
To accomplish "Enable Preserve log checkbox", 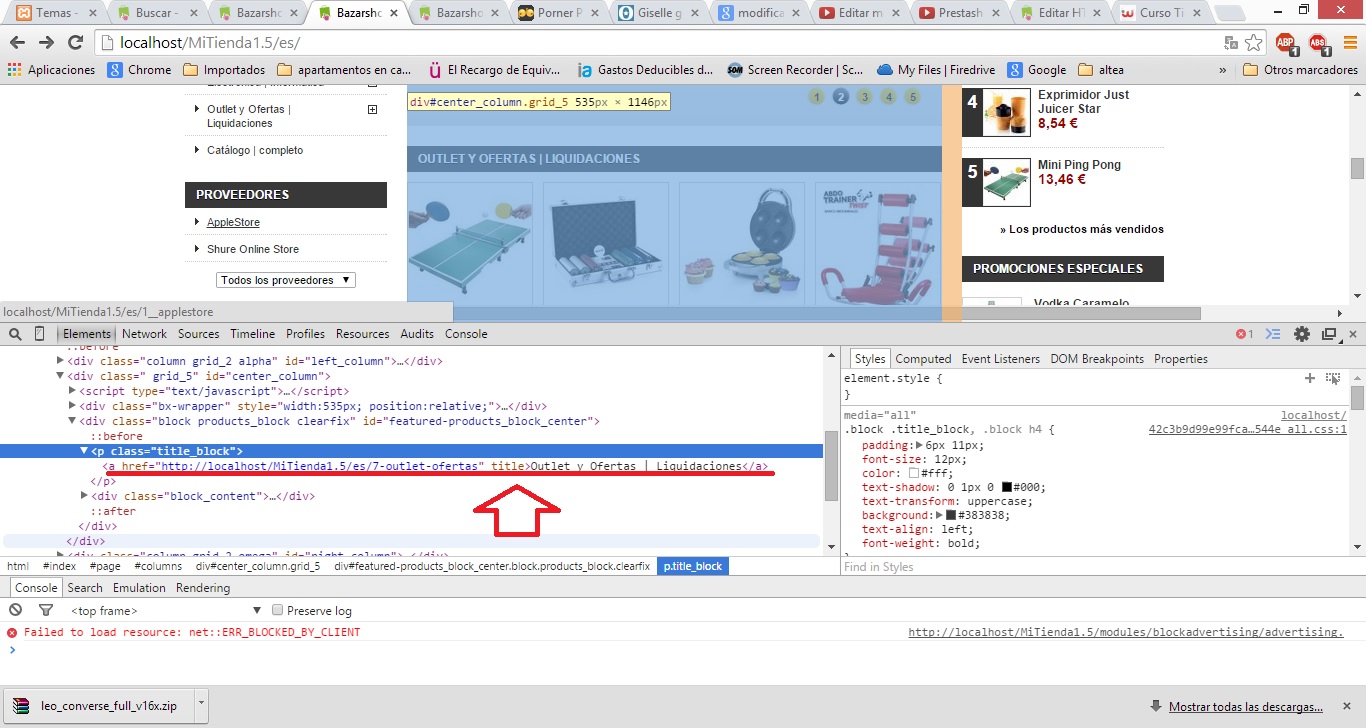I will click(x=278, y=610).
